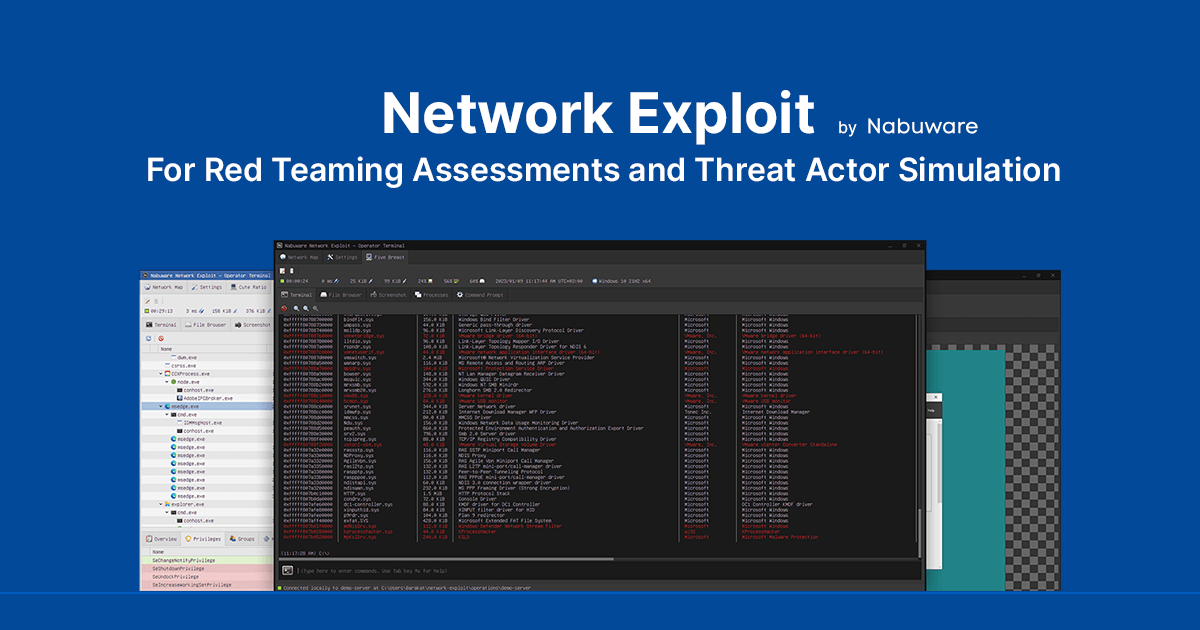
Task: Click the camera icon on the Screenshot tab
Action: coord(375,295)
